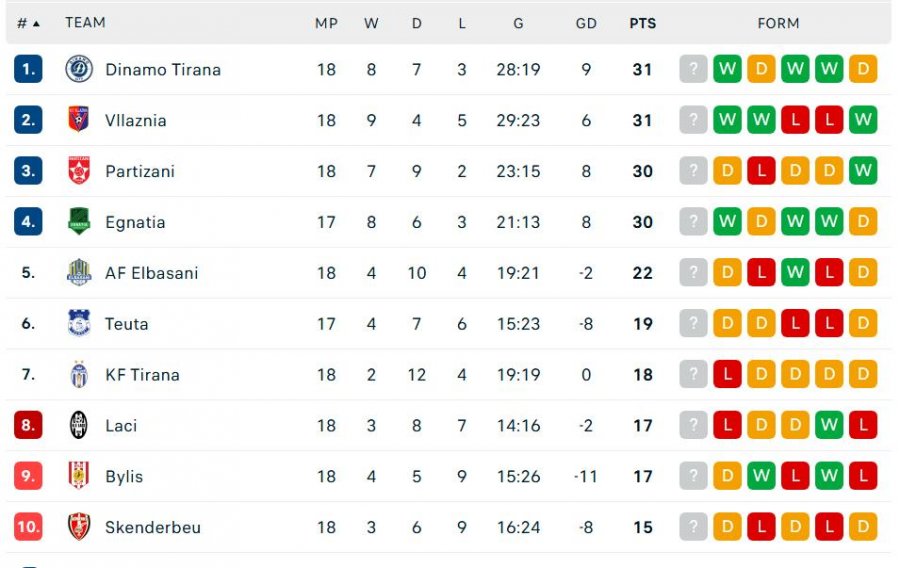900x568 pixels.
Task: Click the Dinamo Tirana club crest
Action: pos(79,69)
